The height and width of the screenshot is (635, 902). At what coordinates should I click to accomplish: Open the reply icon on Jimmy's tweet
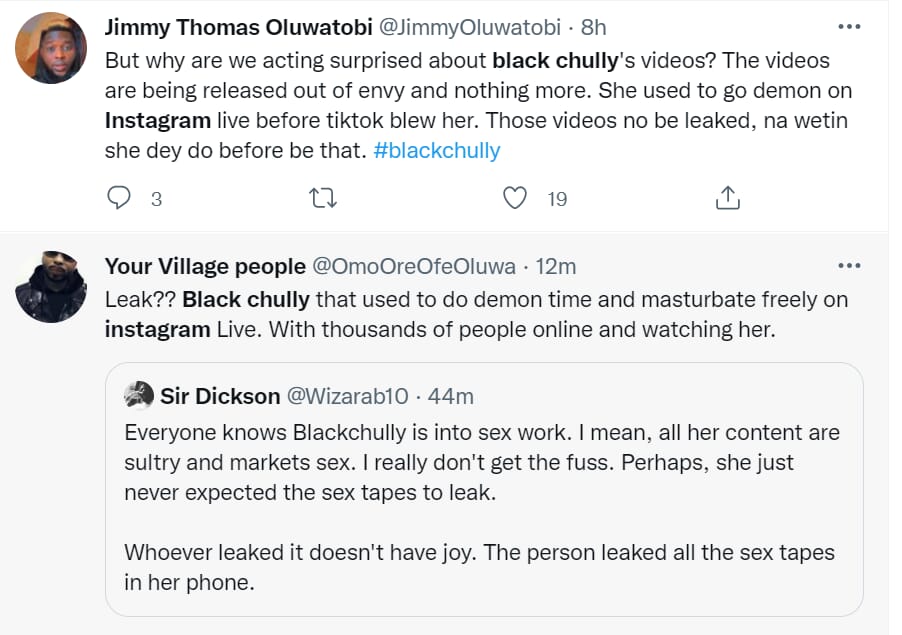tap(119, 198)
